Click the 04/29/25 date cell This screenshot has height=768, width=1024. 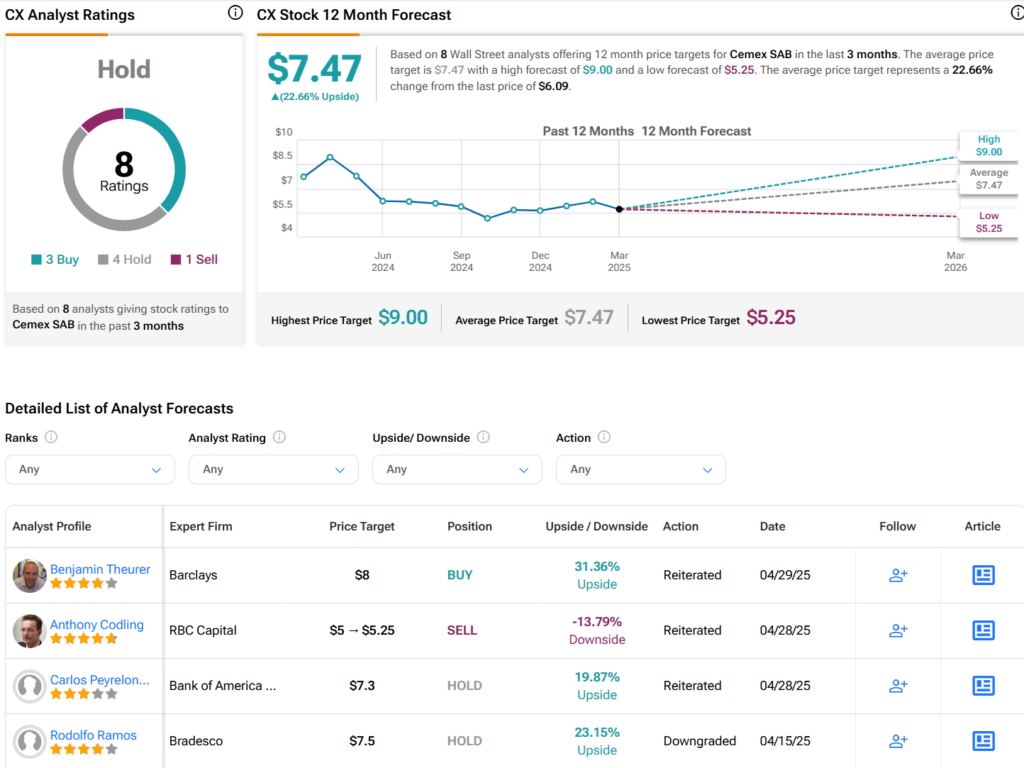pos(785,575)
